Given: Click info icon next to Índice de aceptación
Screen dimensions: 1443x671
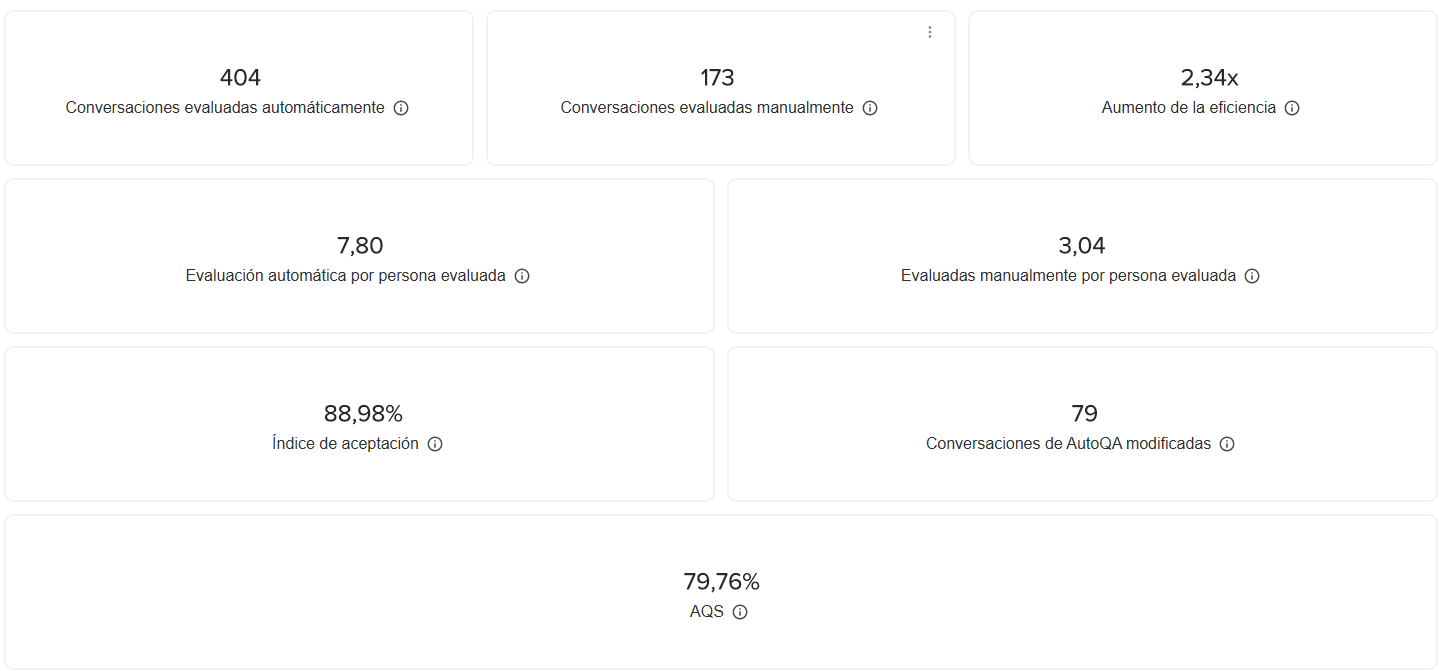Looking at the screenshot, I should (435, 444).
